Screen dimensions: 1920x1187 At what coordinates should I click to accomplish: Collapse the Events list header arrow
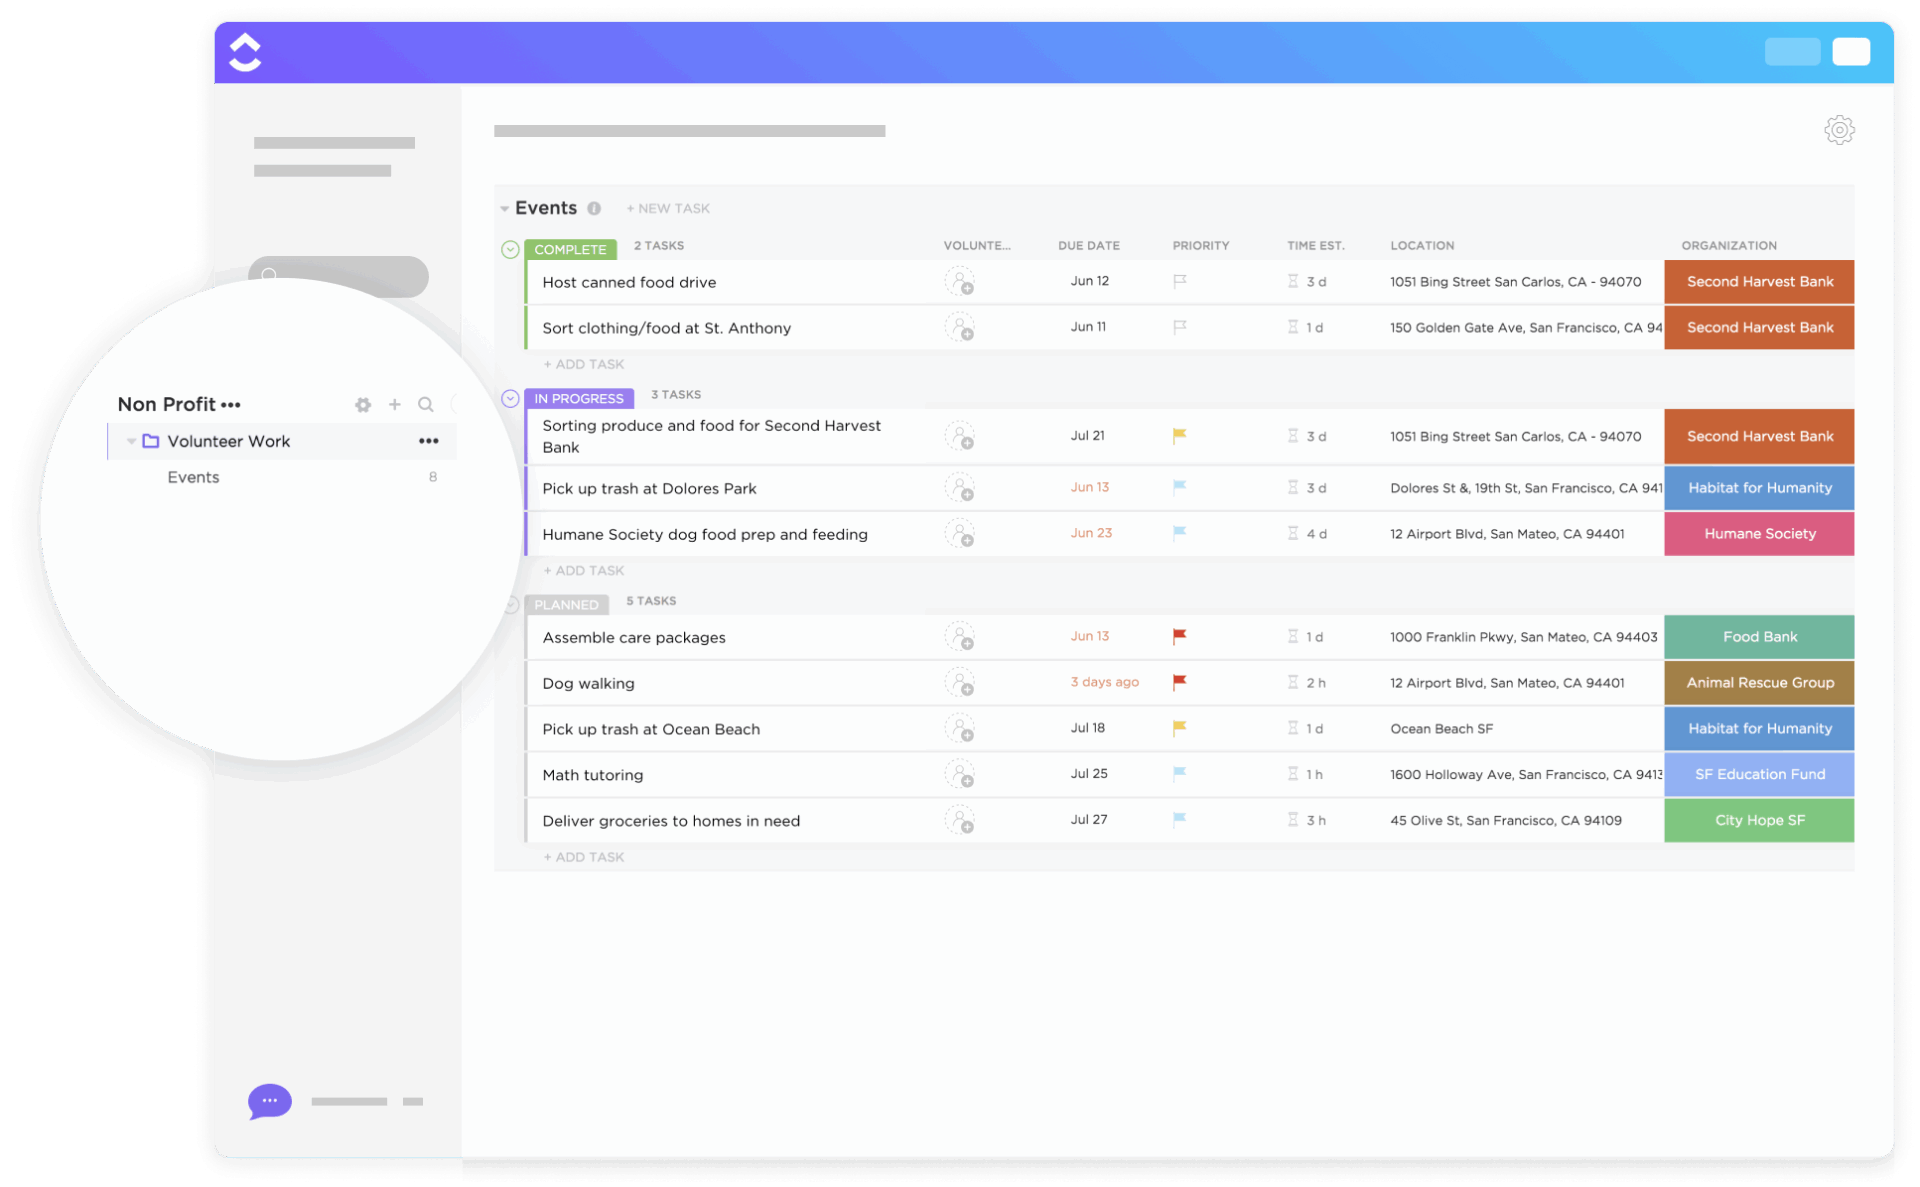tap(504, 209)
